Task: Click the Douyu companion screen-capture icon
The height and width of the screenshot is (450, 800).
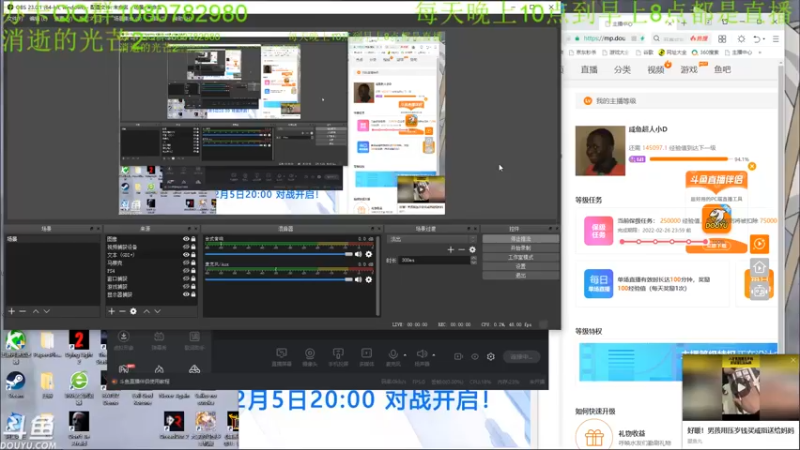Action: click(281, 354)
